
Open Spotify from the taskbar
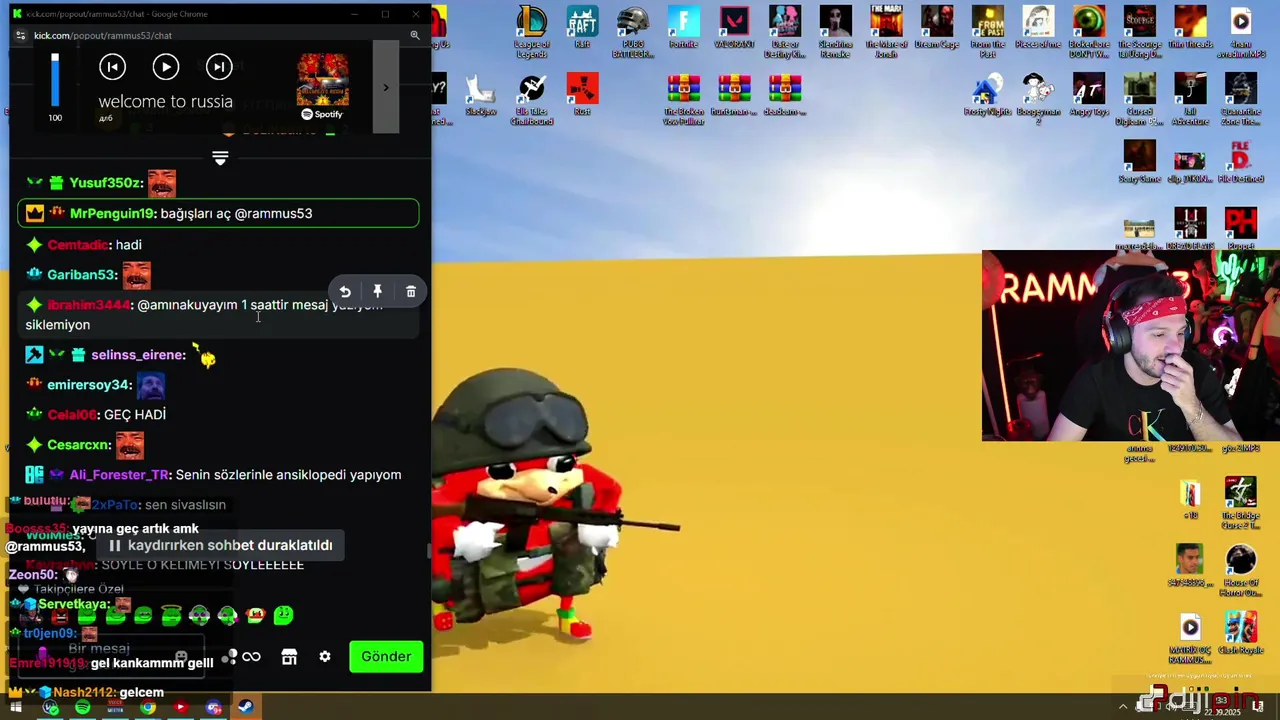tap(83, 708)
